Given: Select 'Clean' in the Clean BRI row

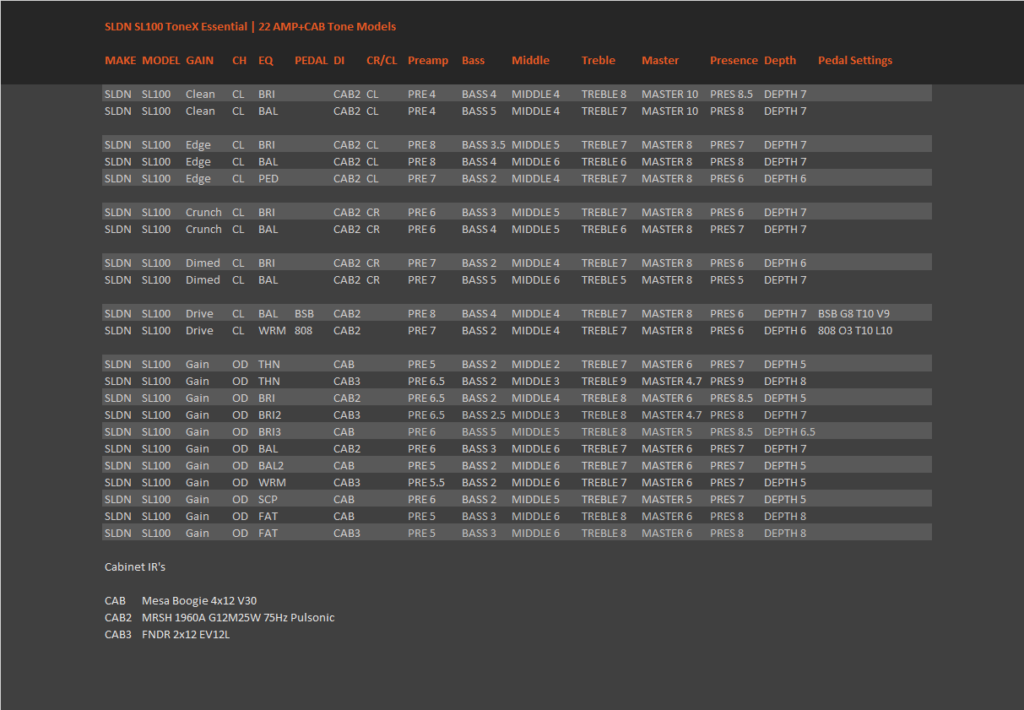Looking at the screenshot, I should (200, 94).
